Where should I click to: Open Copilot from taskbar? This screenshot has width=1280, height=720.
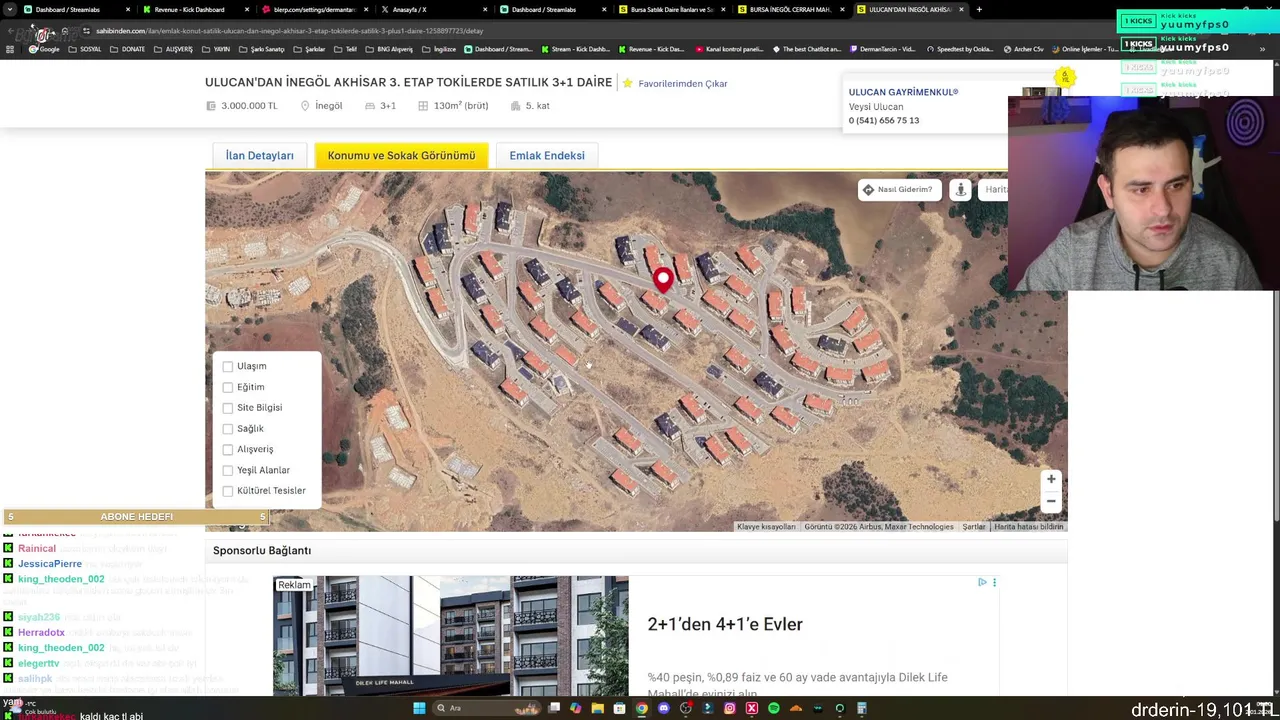pos(575,708)
